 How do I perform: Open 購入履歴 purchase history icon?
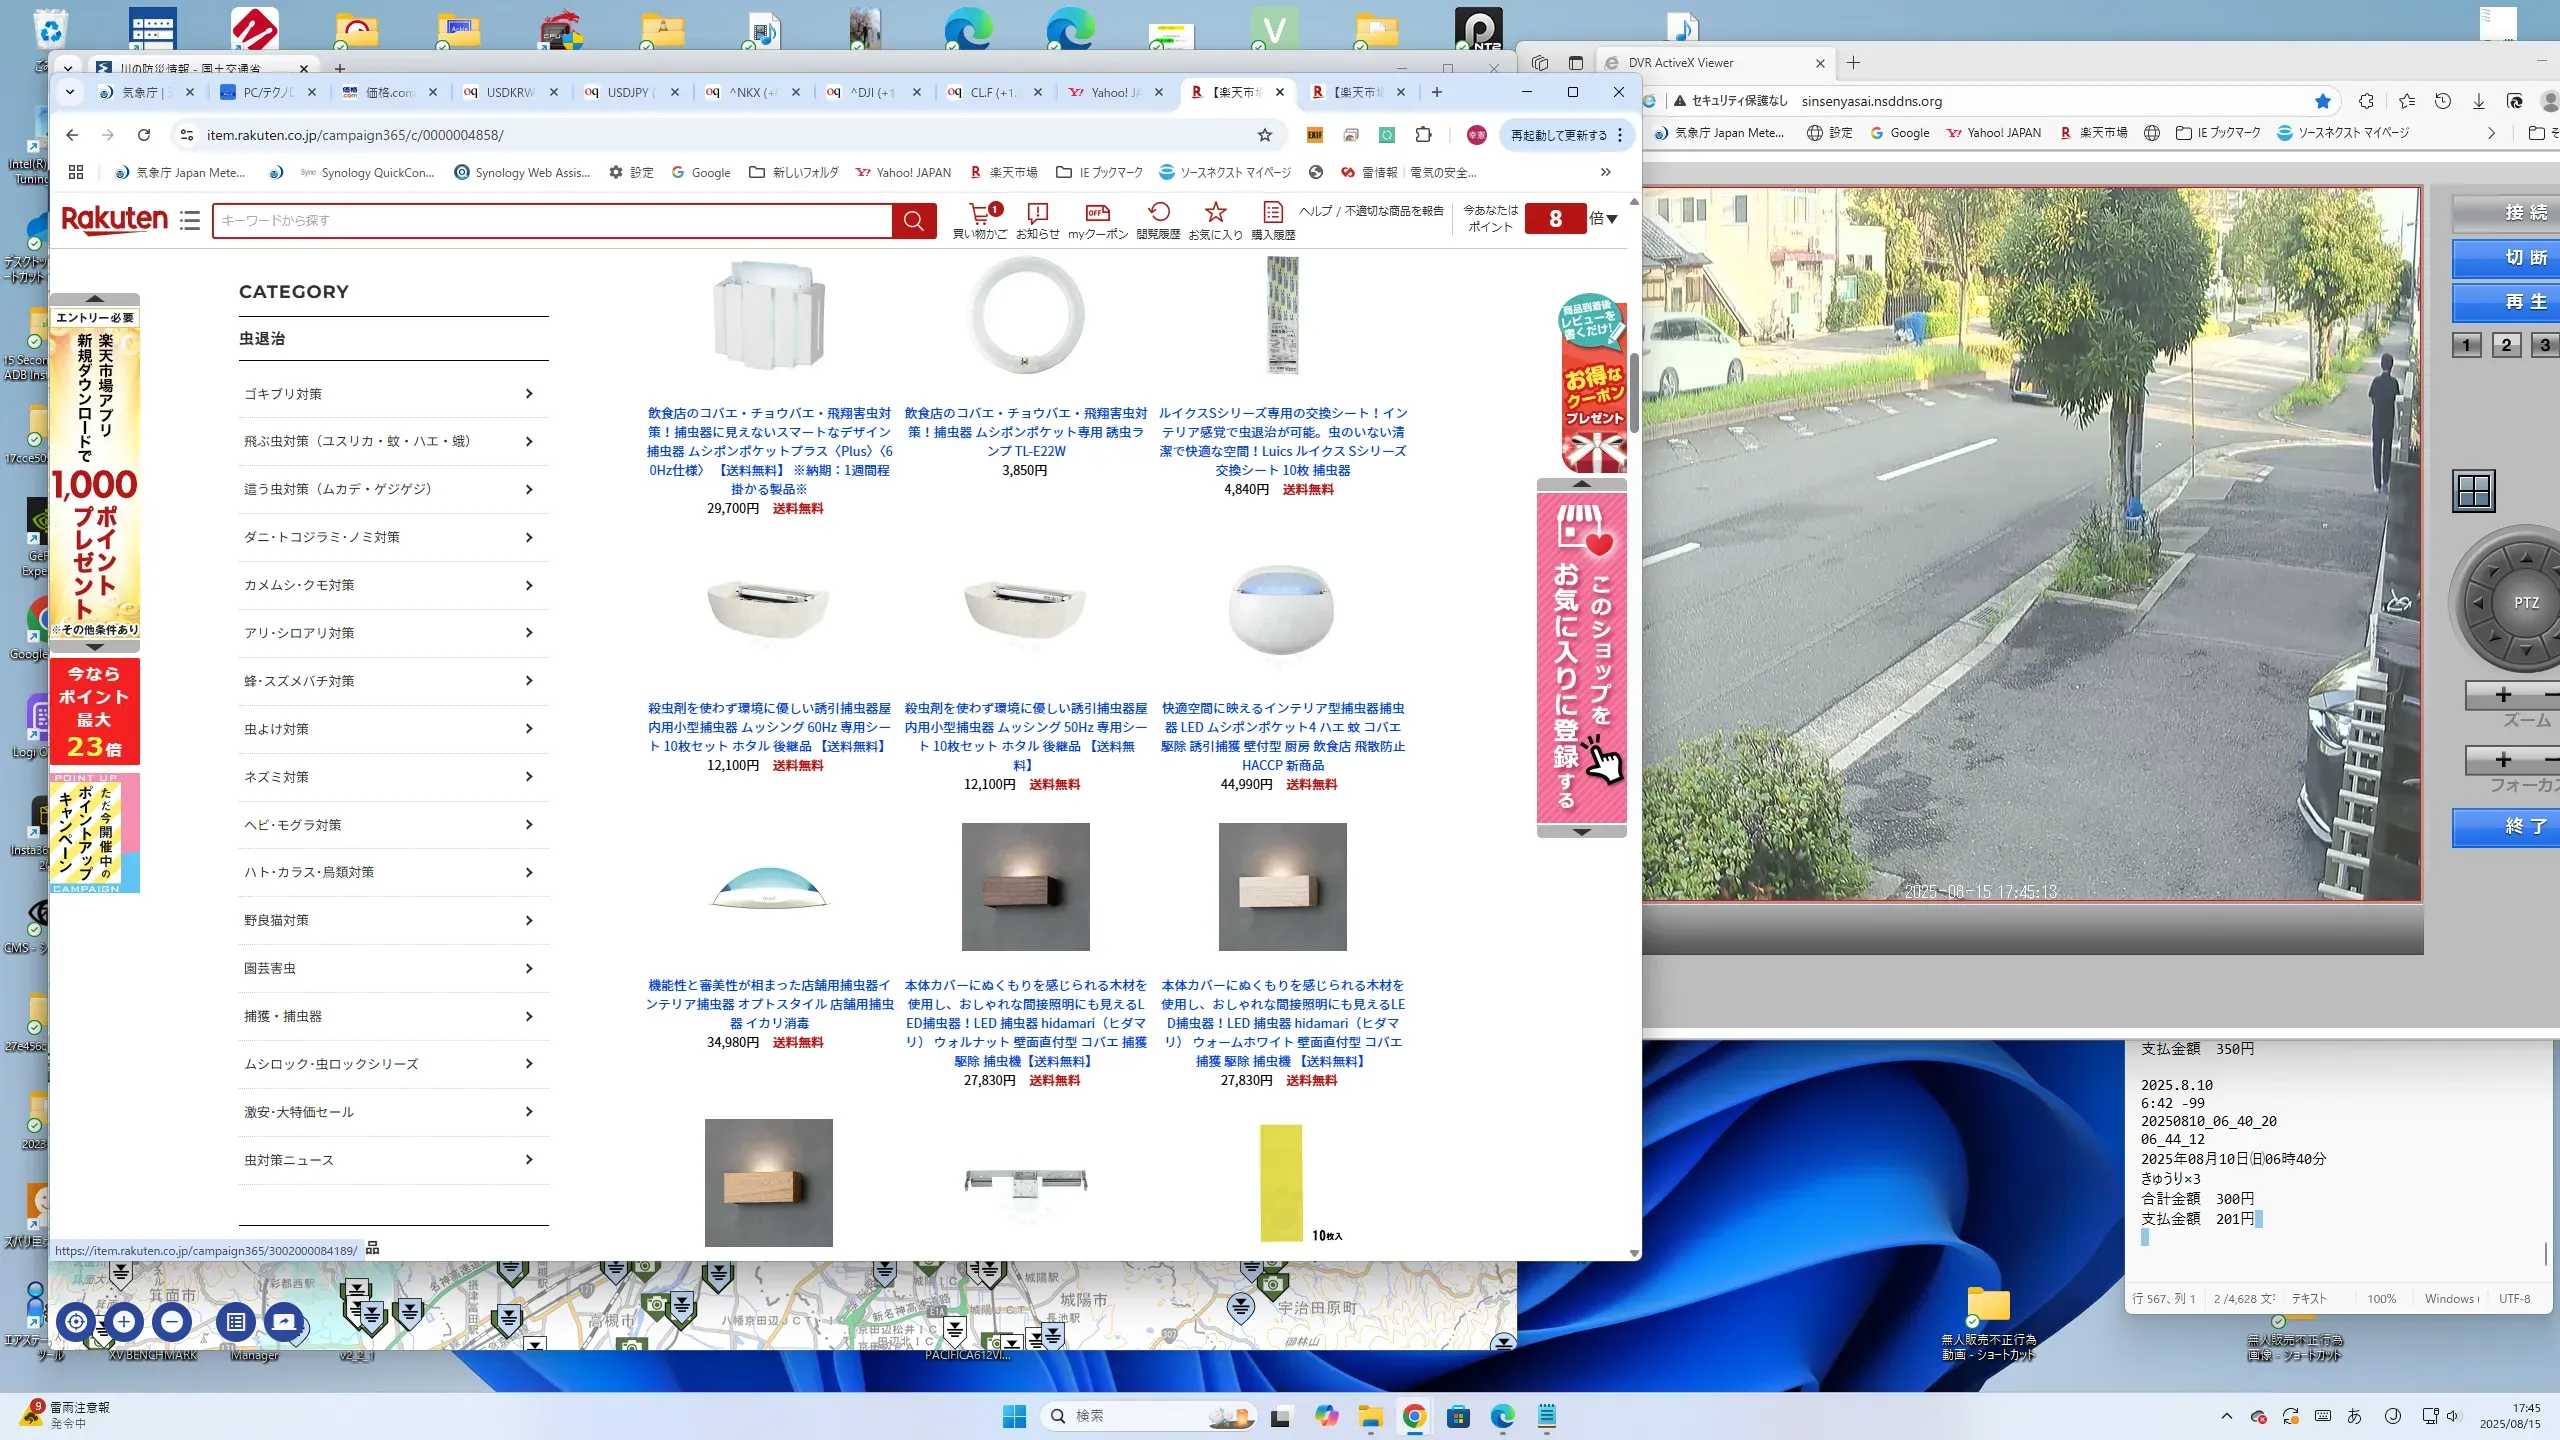(1272, 214)
